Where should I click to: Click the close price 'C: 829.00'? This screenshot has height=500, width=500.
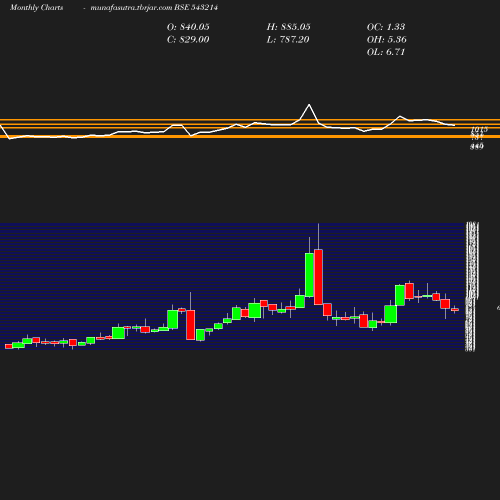pos(188,40)
